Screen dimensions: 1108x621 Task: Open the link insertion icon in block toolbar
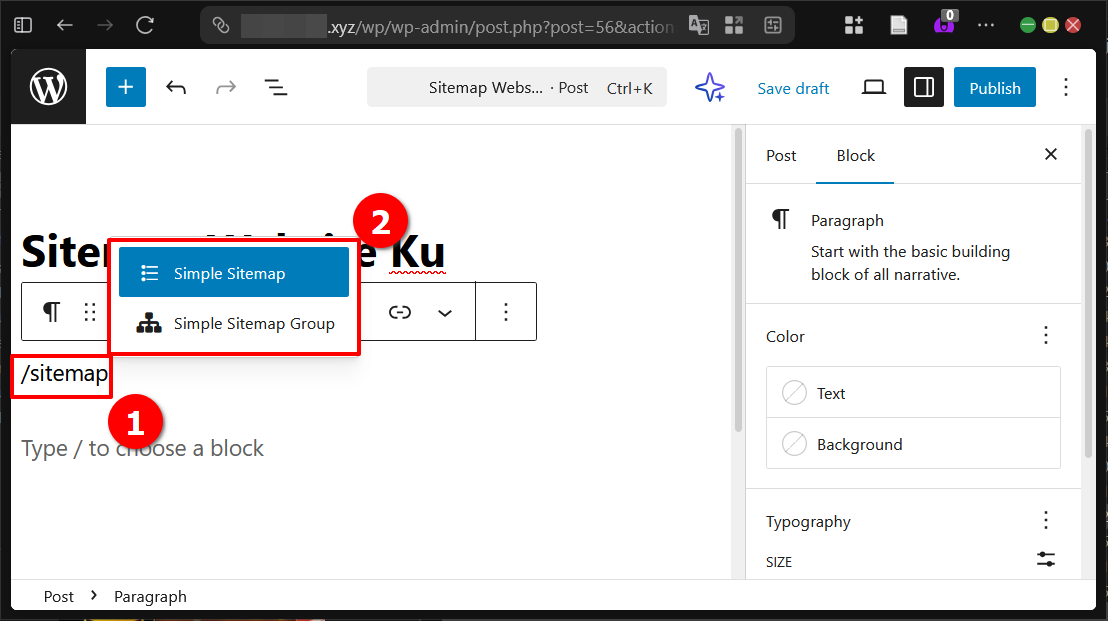[400, 311]
